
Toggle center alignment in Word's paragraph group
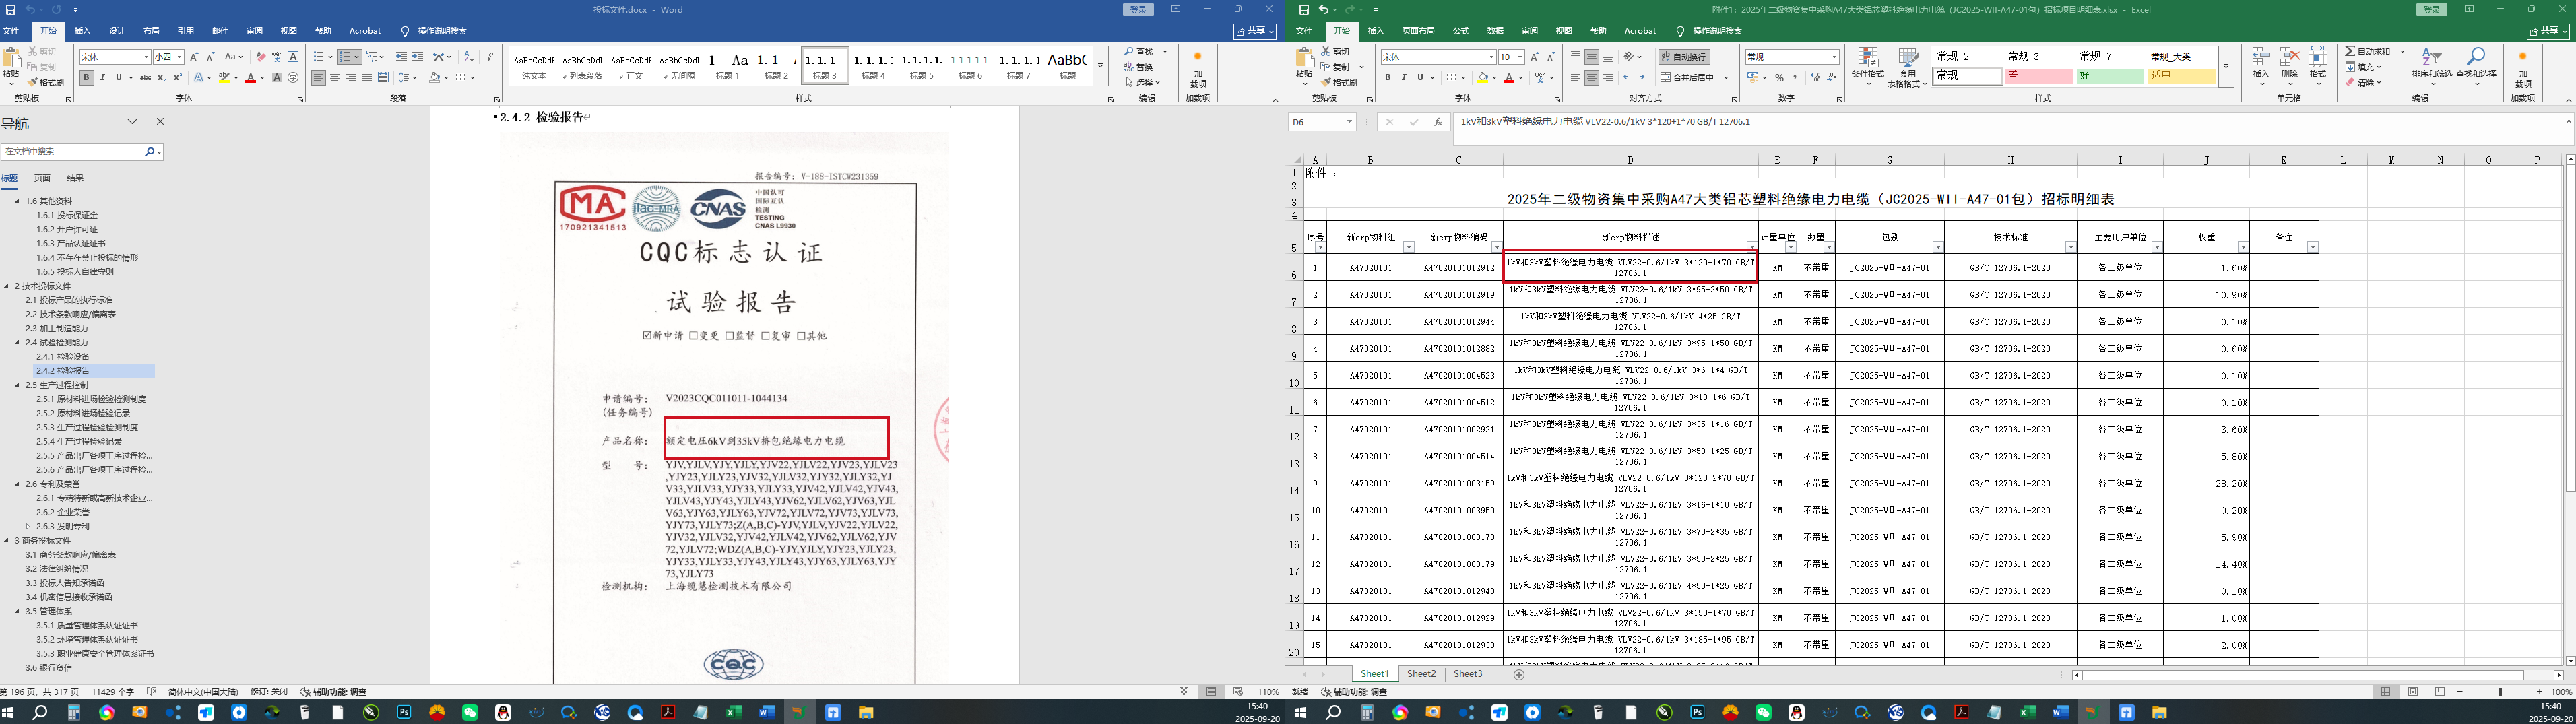[x=334, y=78]
